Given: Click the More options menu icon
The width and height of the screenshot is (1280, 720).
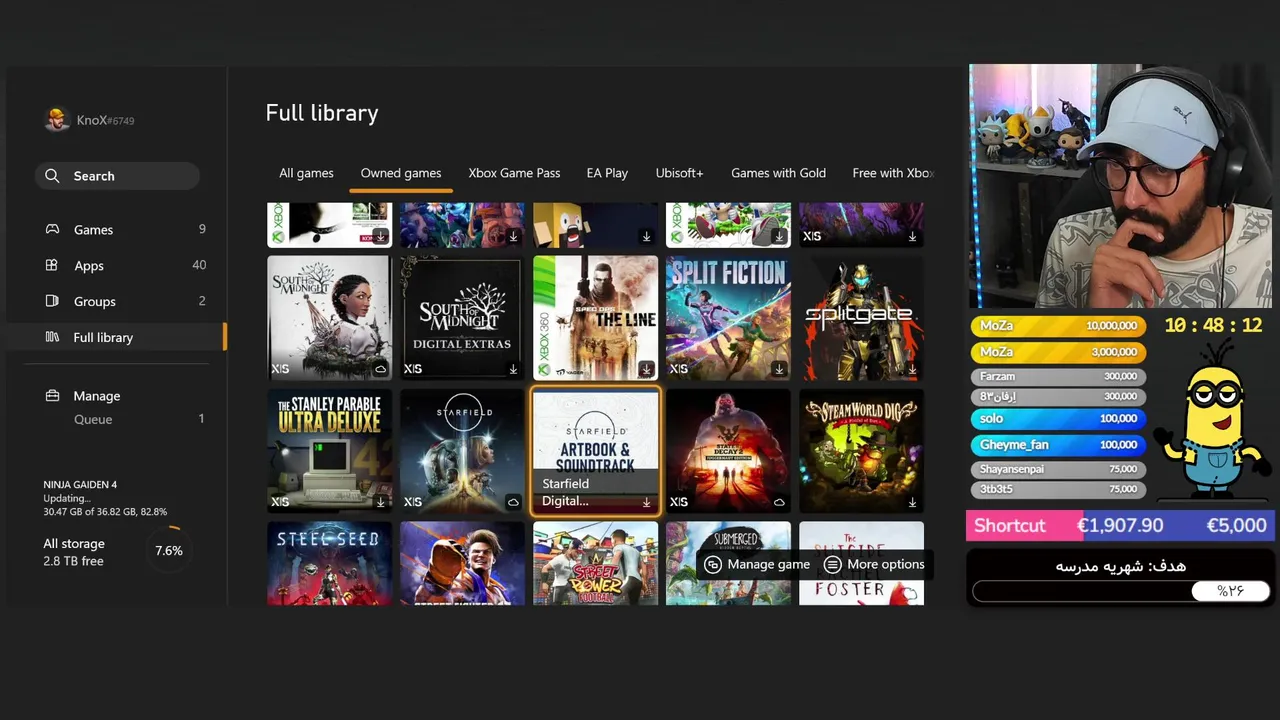Looking at the screenshot, I should click(832, 564).
